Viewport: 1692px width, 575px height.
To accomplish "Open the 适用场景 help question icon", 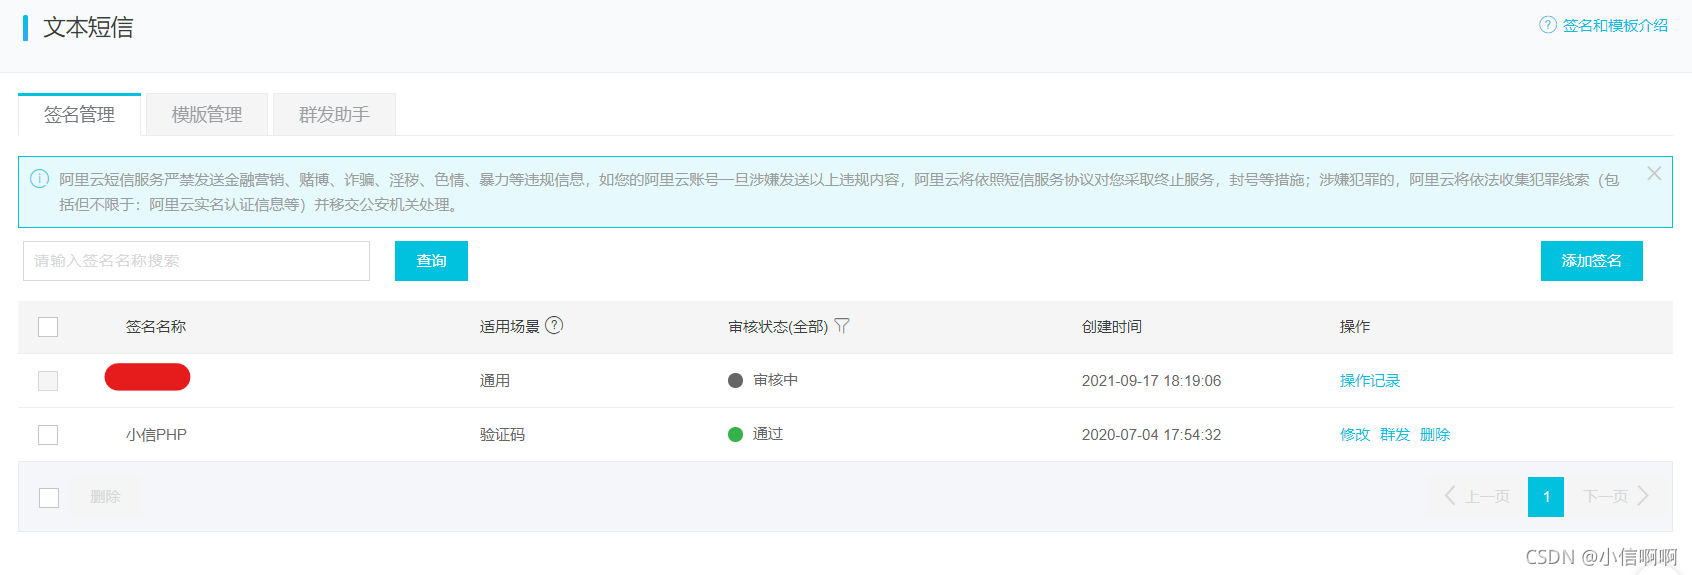I will coord(554,325).
